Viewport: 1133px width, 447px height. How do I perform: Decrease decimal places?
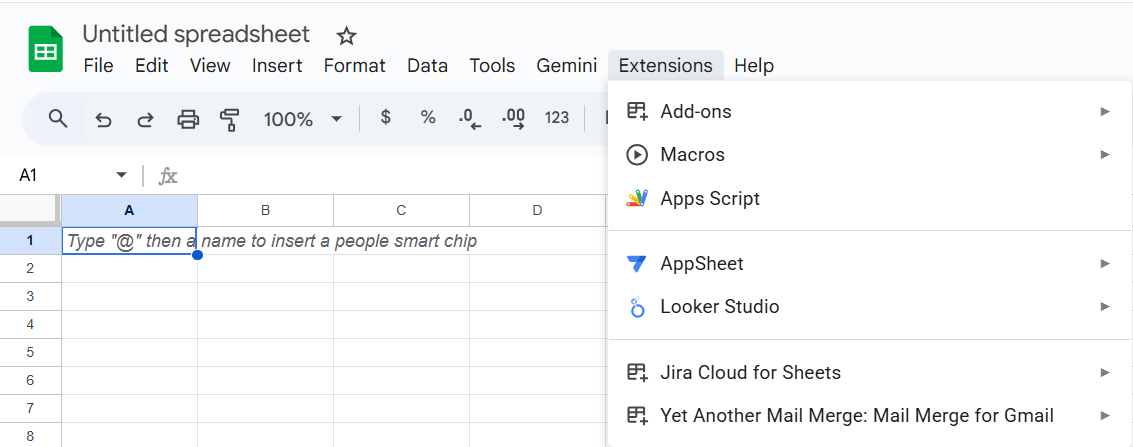click(x=470, y=119)
